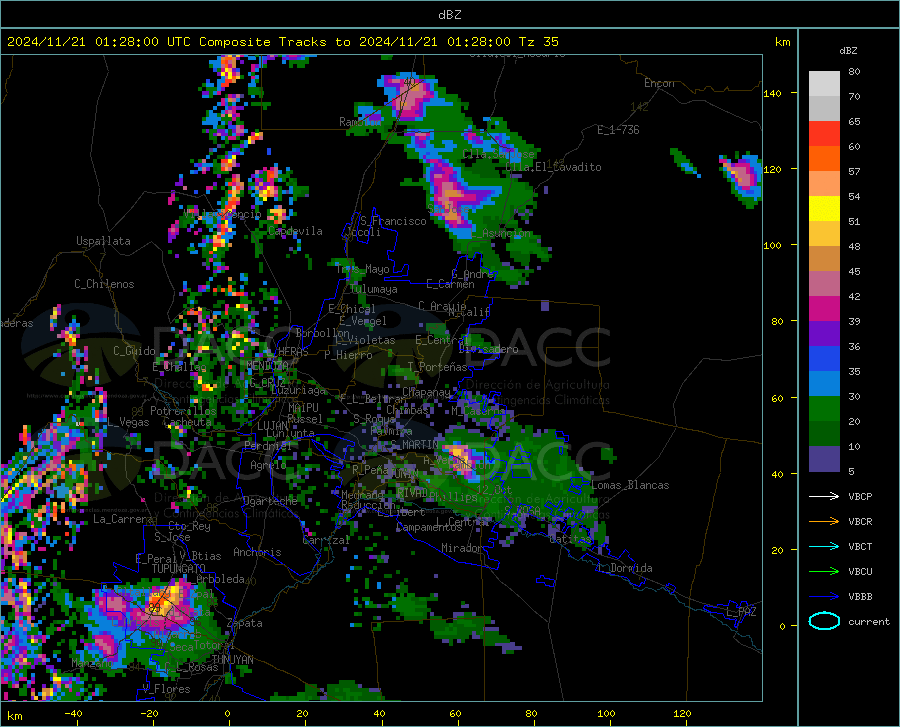Screen dimensions: 900x727
Task: Pick the slate 5-10 dBZ color band
Action: coord(824,459)
